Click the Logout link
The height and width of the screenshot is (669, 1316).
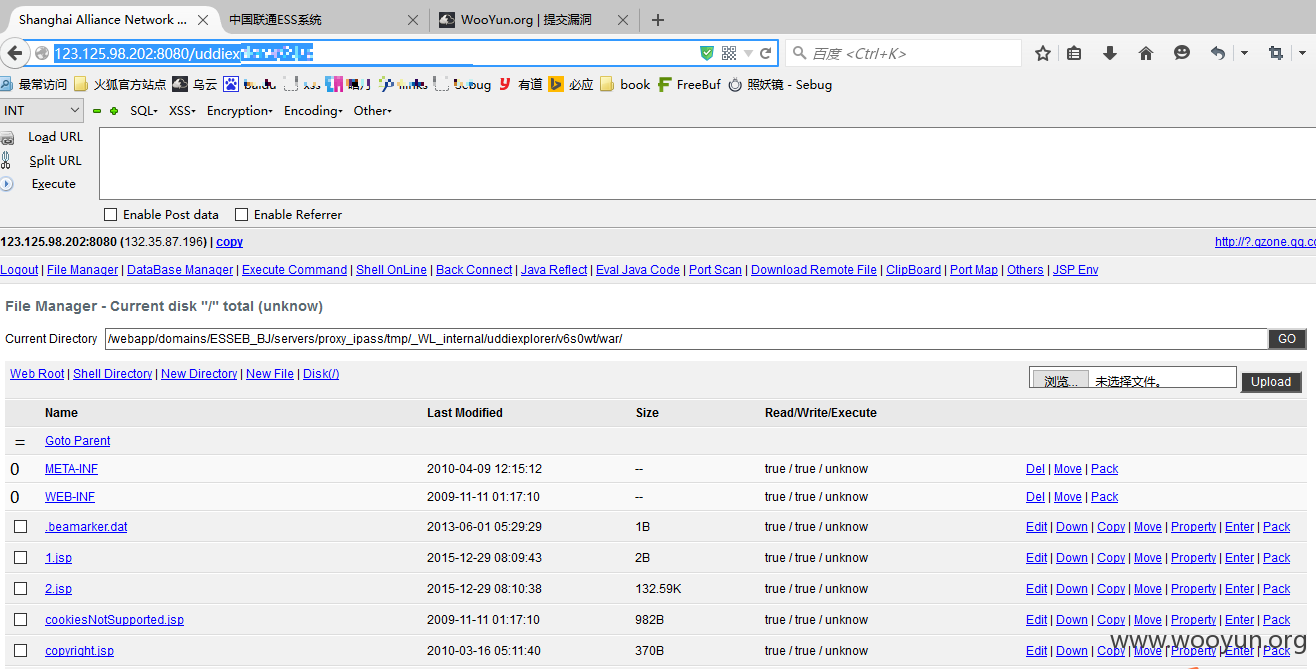click(19, 270)
